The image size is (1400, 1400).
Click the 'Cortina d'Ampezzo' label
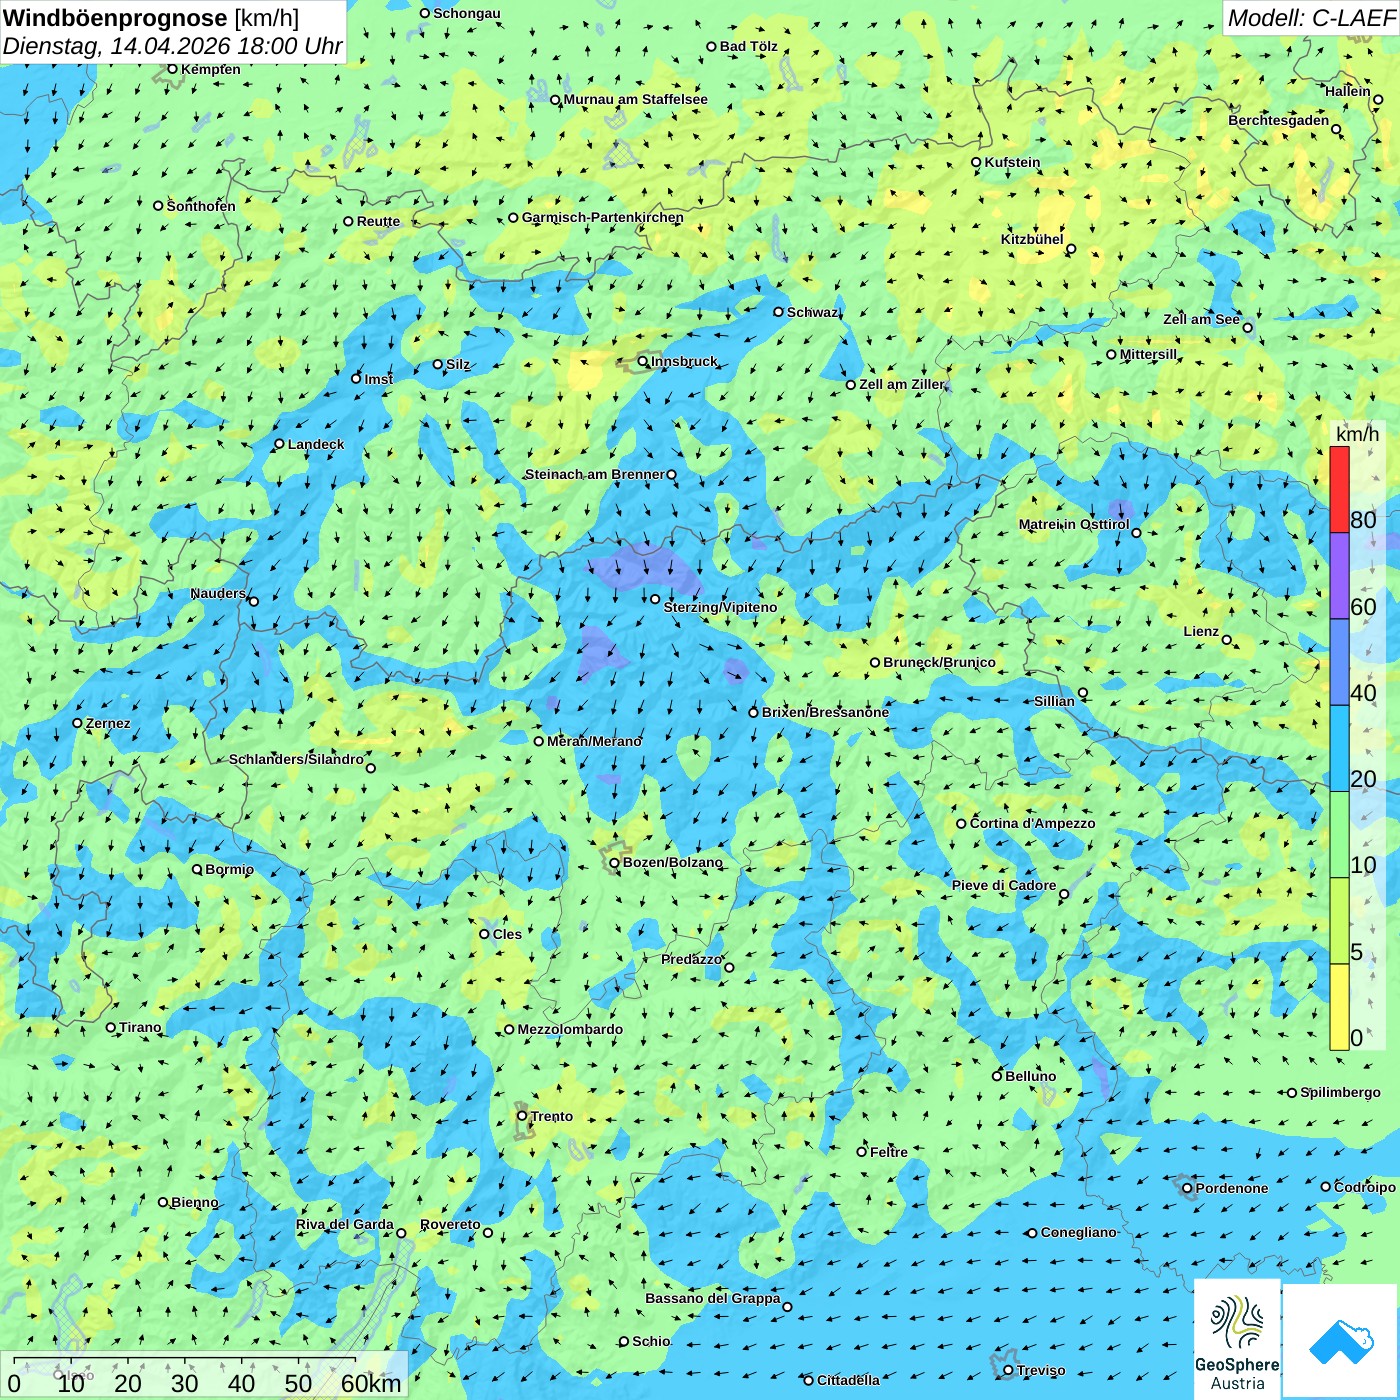[1032, 823]
